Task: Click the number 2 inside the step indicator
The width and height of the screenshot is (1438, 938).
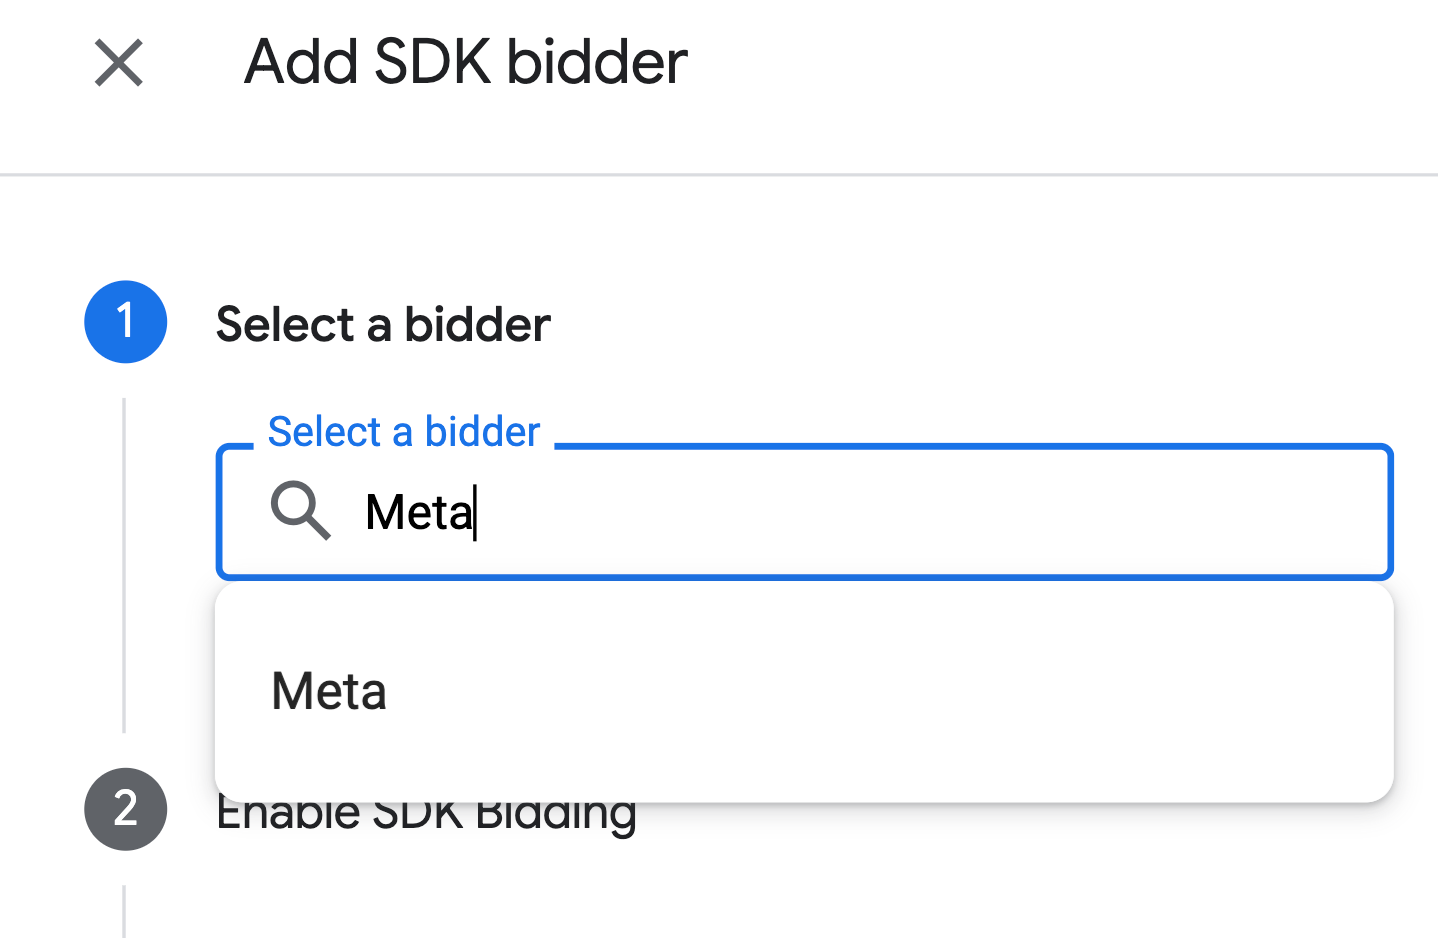Action: (x=125, y=809)
